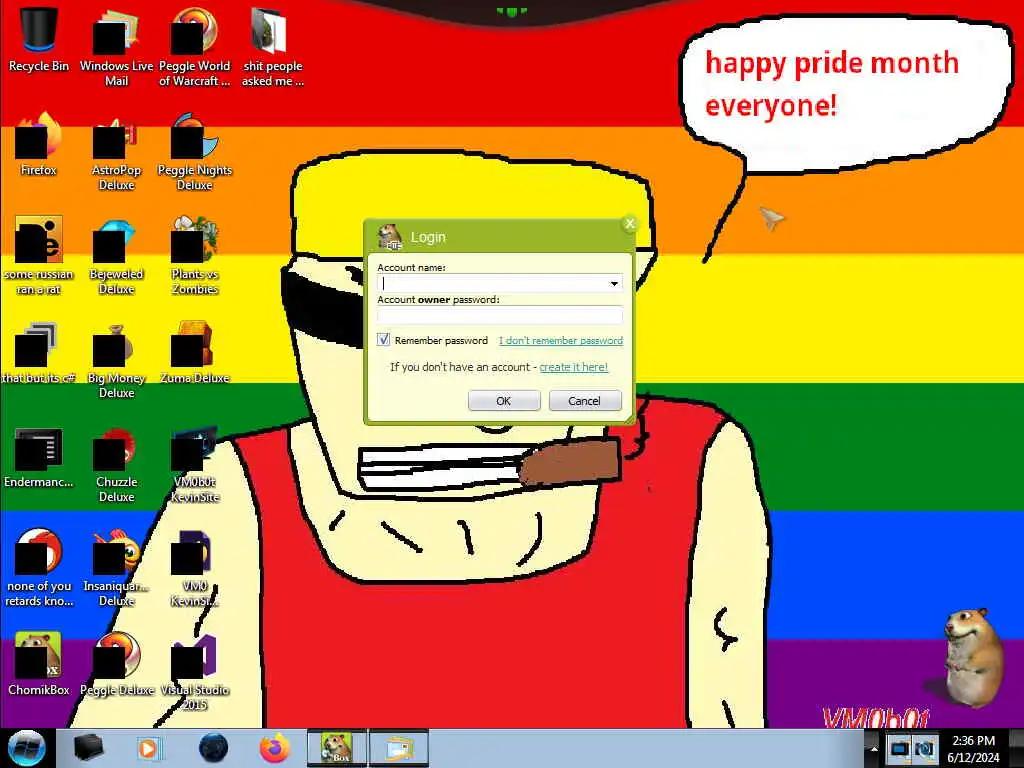Open the VM0 KevinSi... desktop file
The image size is (1024, 768).
pyautogui.click(x=194, y=567)
